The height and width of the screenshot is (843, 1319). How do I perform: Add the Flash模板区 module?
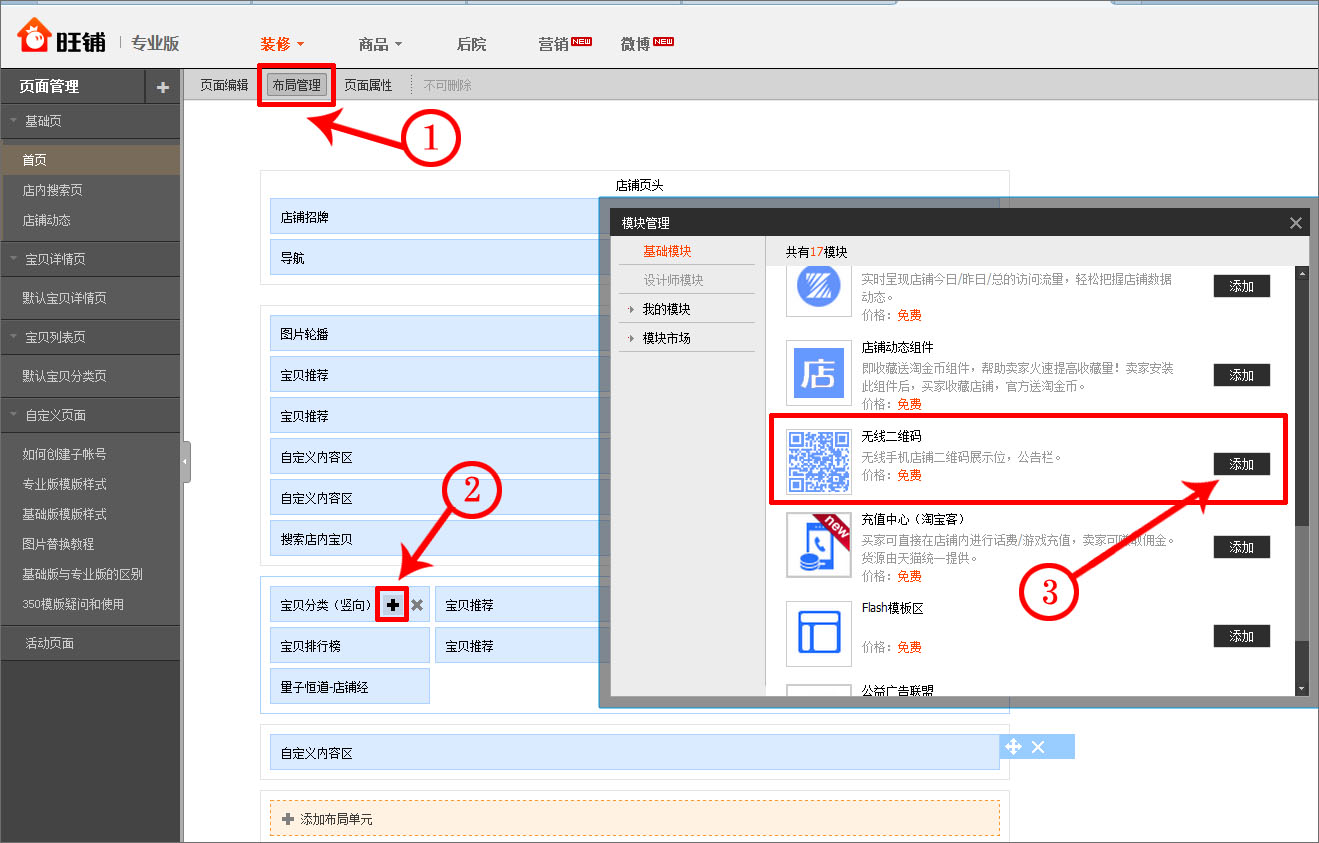coord(1242,636)
